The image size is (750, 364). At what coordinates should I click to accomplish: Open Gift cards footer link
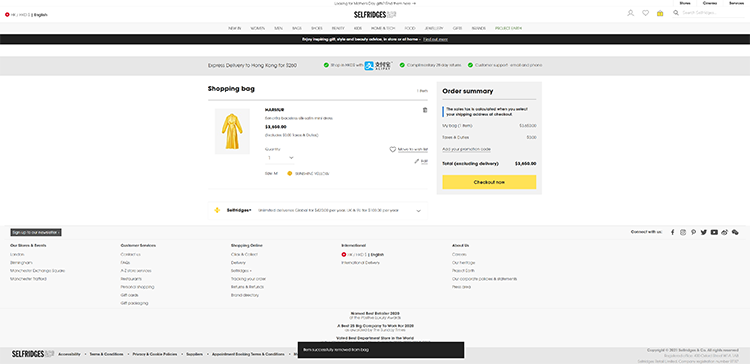point(129,295)
